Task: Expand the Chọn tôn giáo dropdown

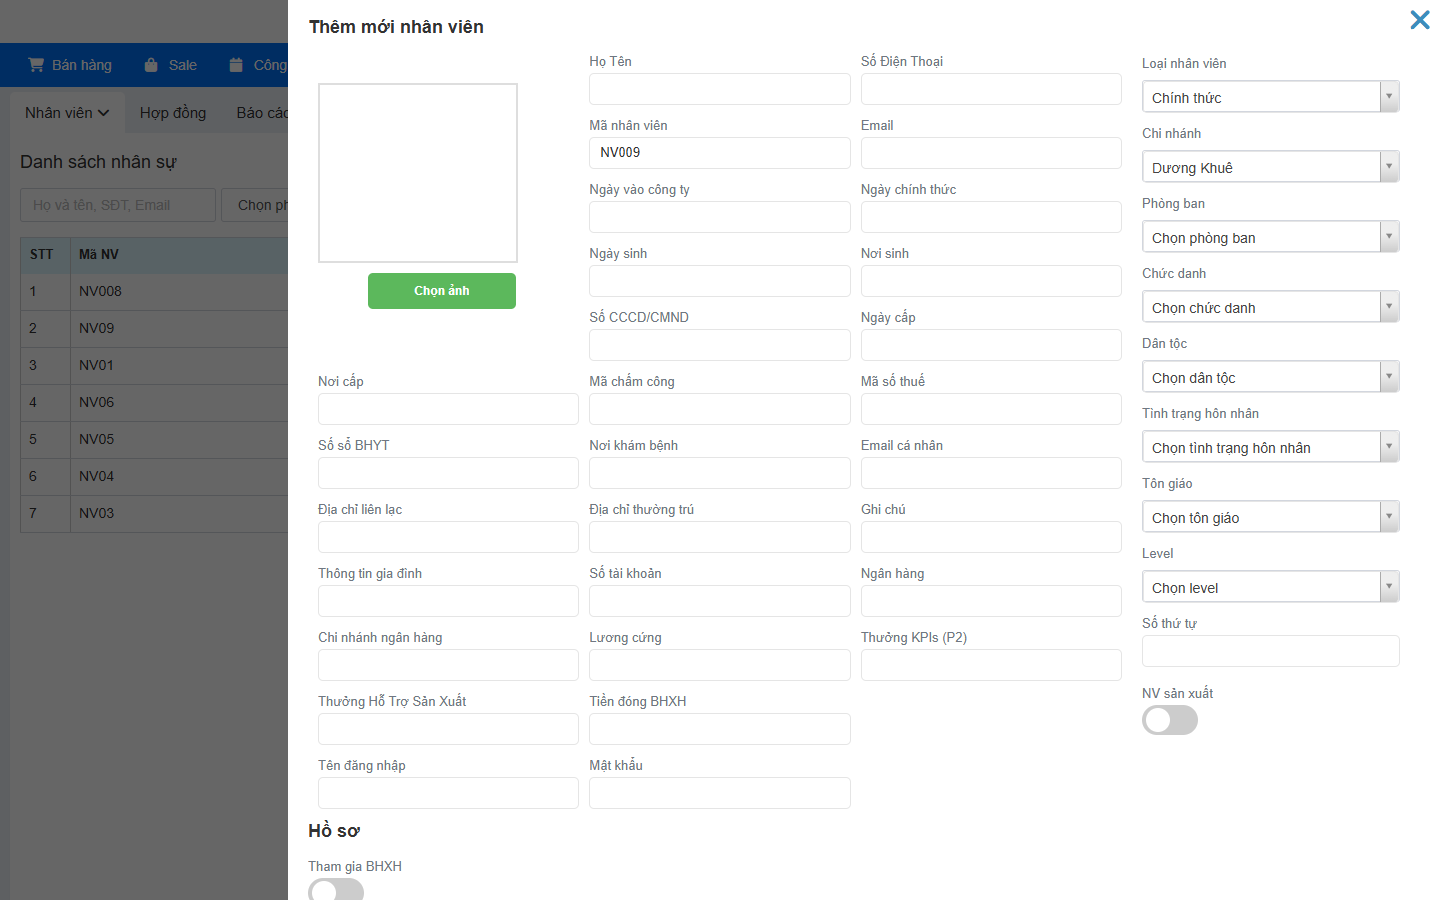Action: tap(1270, 517)
